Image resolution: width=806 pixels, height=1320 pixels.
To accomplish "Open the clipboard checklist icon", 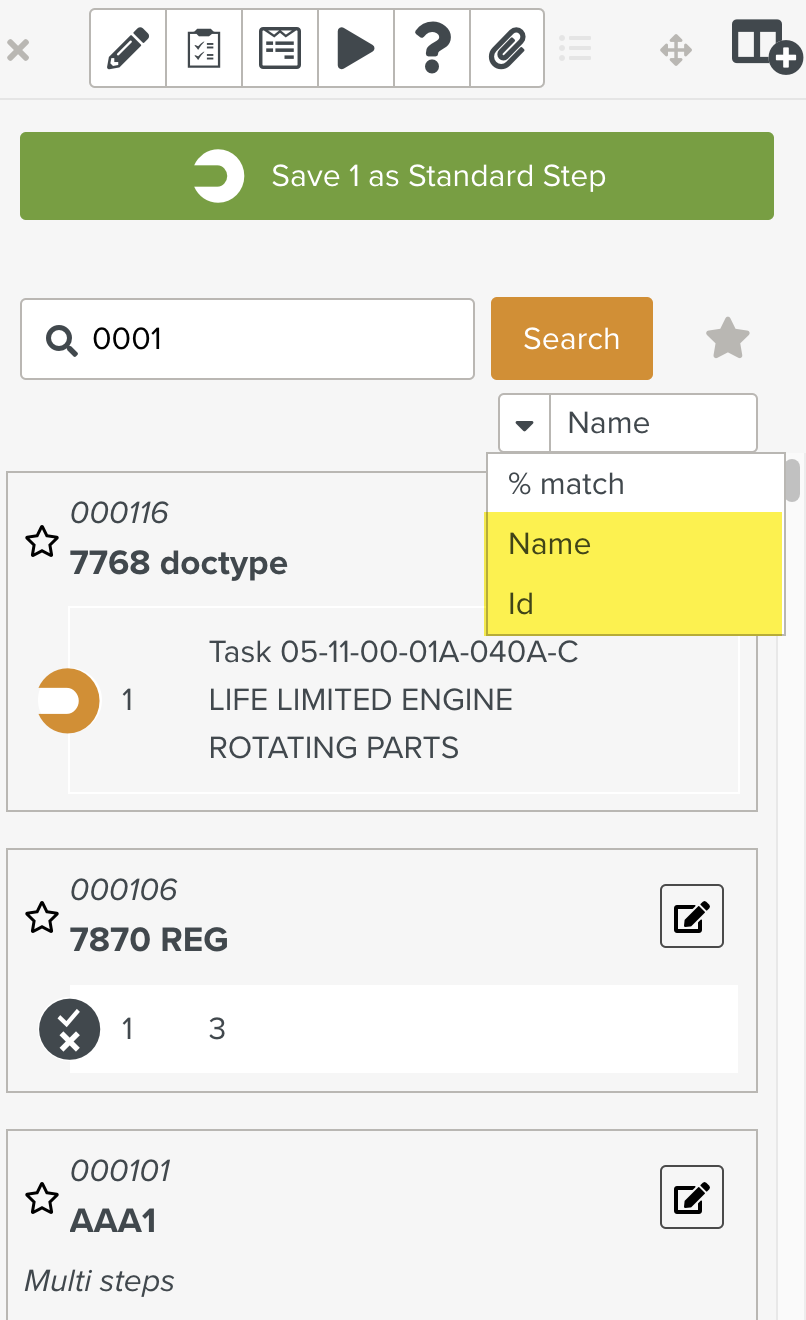I will [204, 48].
